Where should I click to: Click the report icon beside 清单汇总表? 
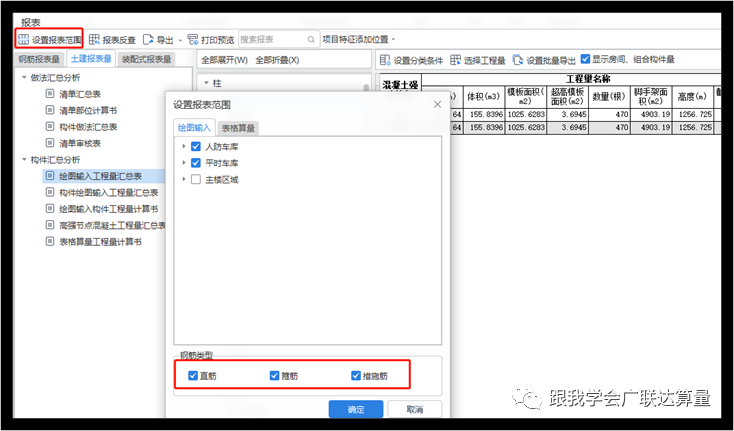tap(50, 94)
